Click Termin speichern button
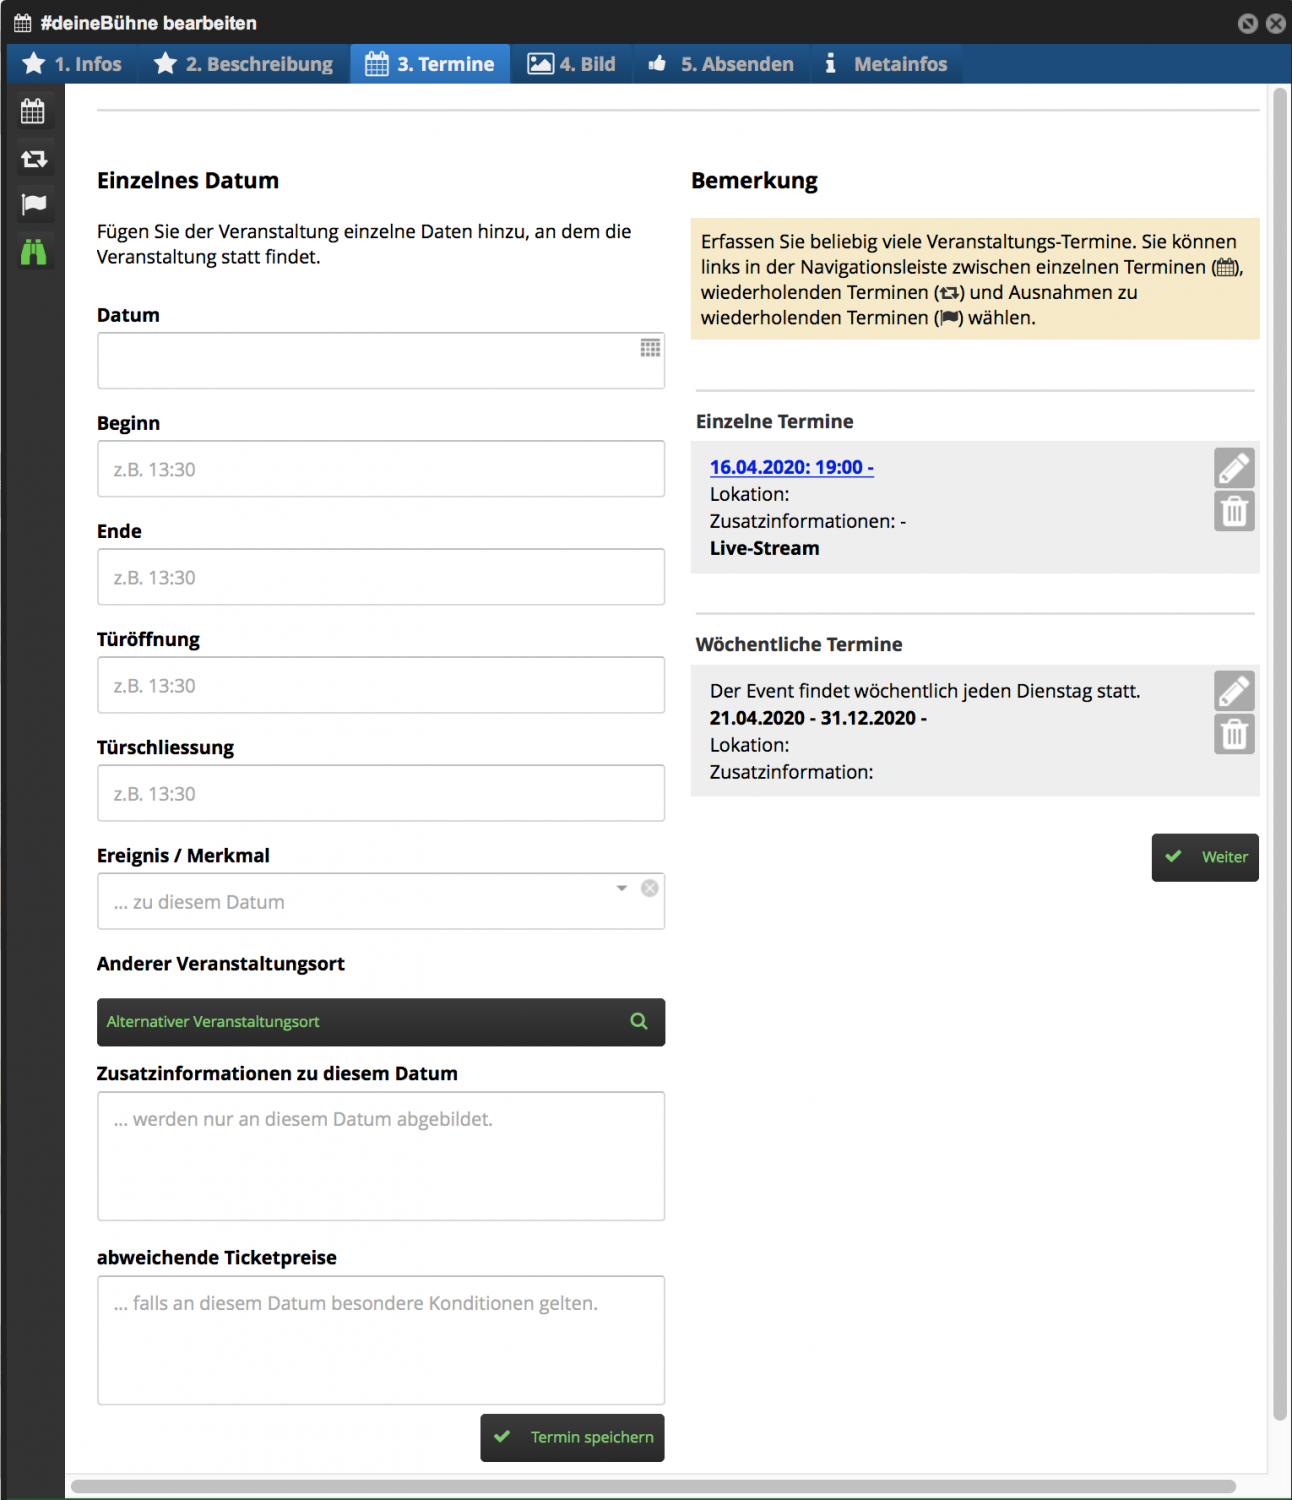Viewport: 1292px width, 1500px height. coord(572,1437)
